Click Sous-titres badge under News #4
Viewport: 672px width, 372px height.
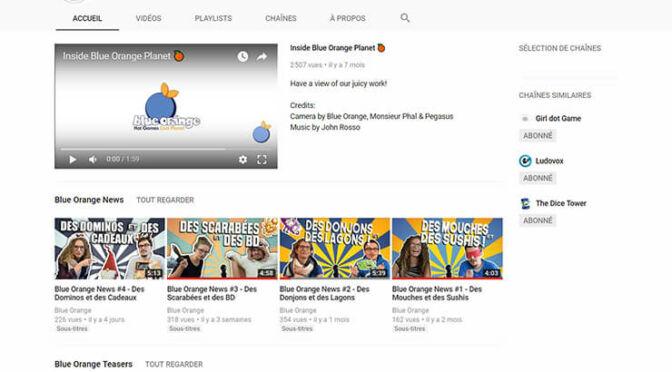click(72, 329)
